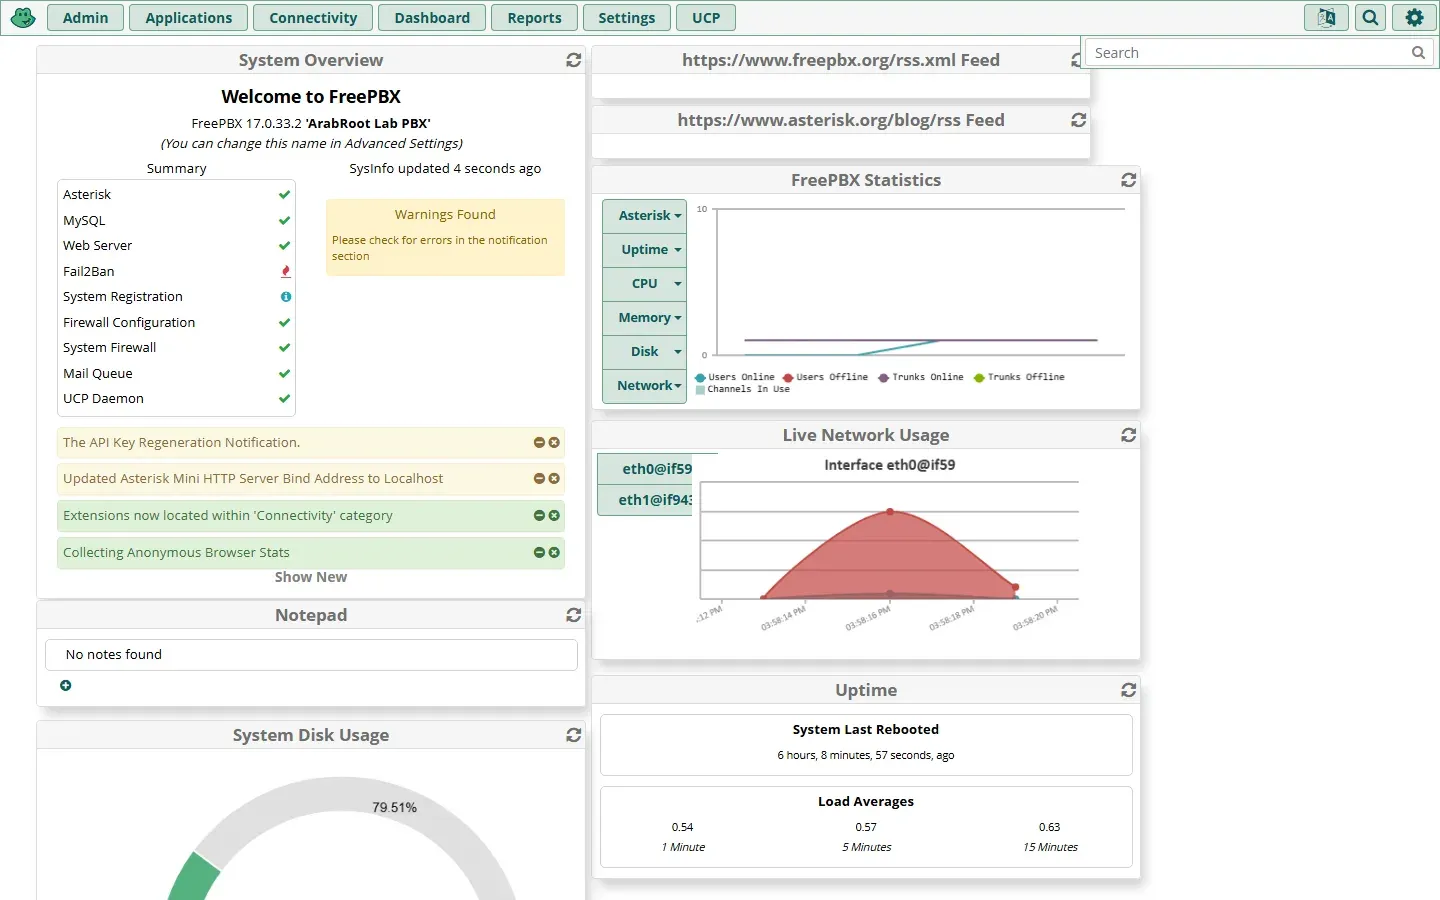Open the Disk statistics dropdown
The height and width of the screenshot is (900, 1440).
coord(645,352)
